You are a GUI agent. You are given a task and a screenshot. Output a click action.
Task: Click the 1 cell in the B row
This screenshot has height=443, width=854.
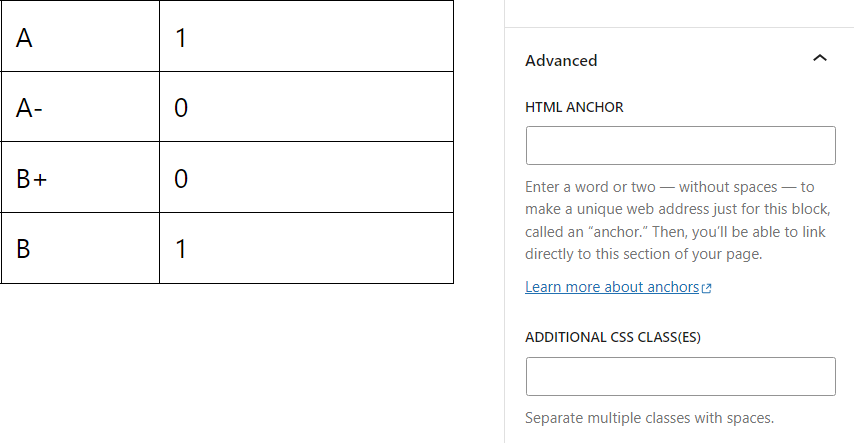point(306,248)
